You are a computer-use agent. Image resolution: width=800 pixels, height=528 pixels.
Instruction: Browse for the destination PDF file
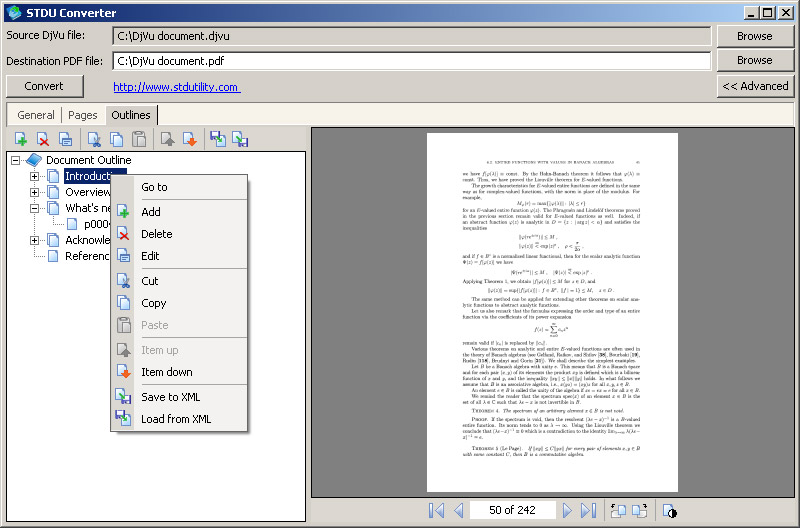(755, 60)
